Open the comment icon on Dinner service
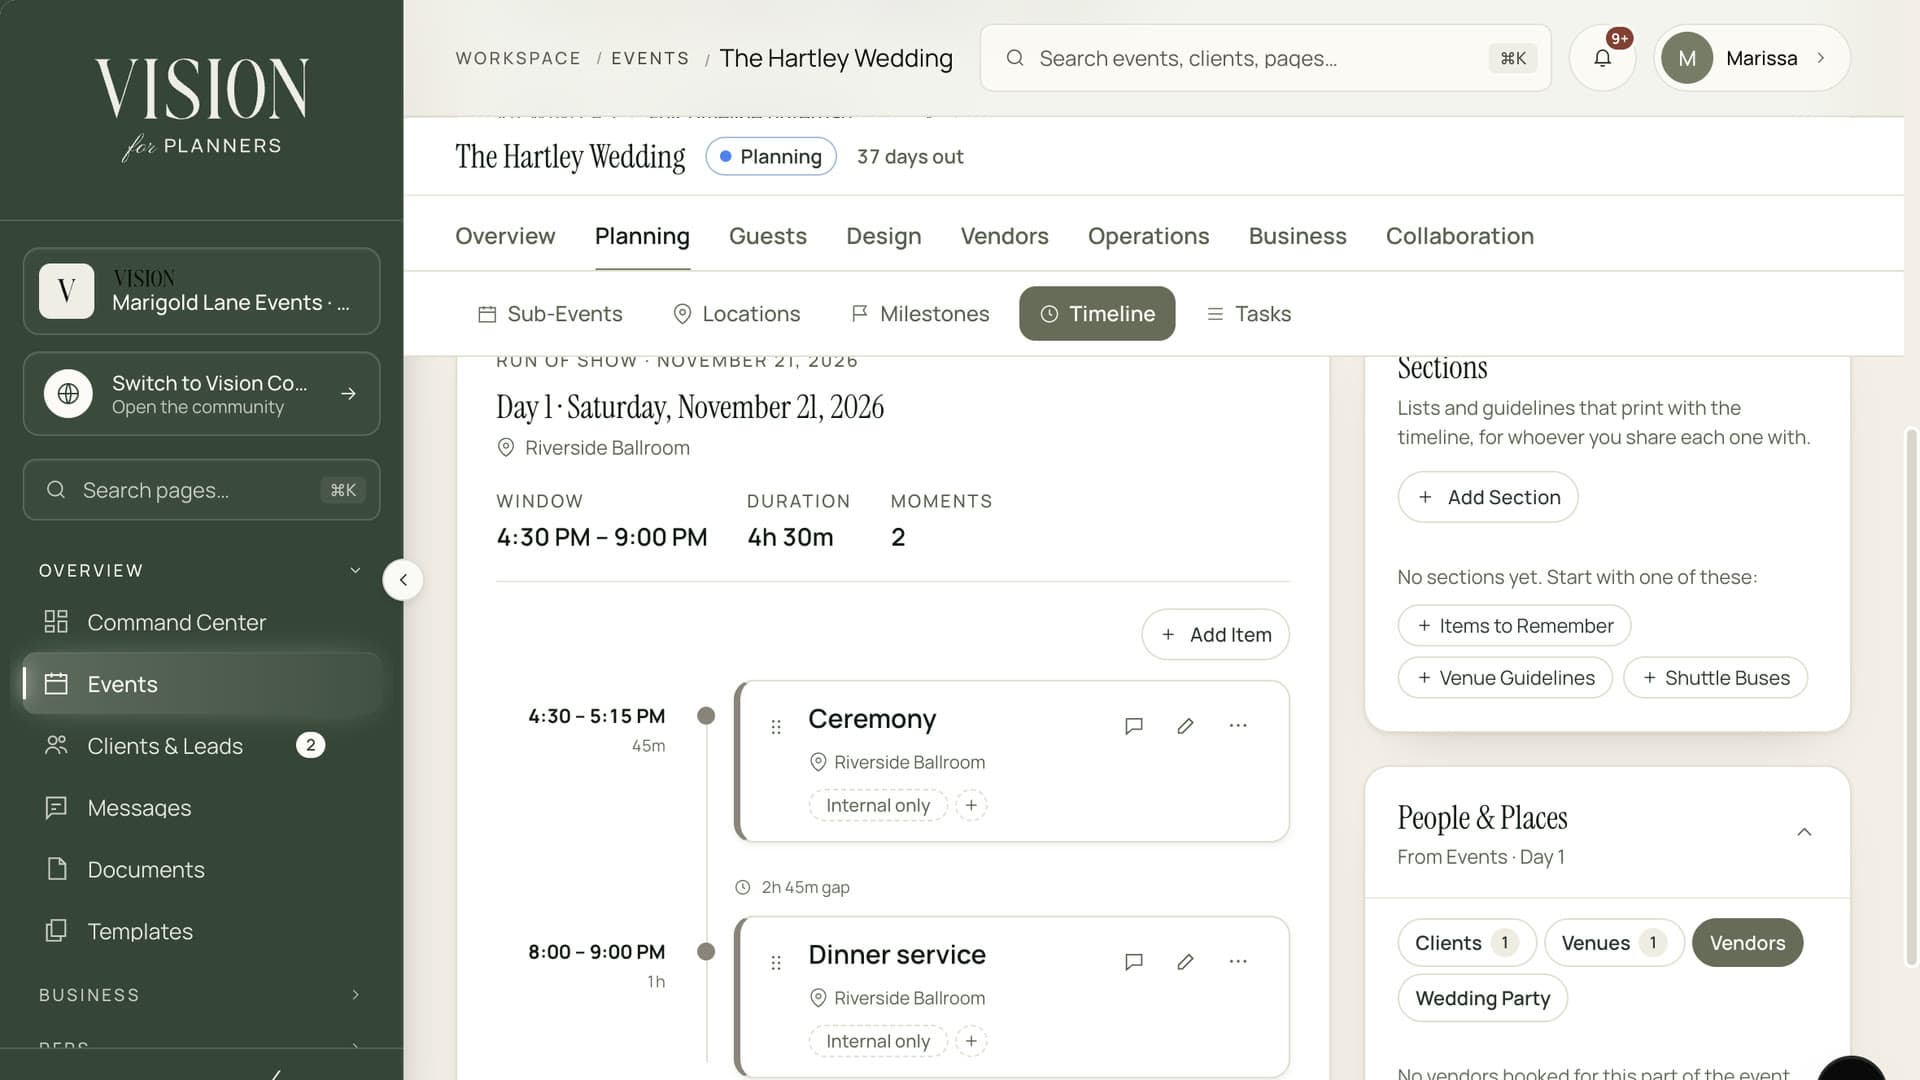Screen dimensions: 1920x1080 [1134, 962]
